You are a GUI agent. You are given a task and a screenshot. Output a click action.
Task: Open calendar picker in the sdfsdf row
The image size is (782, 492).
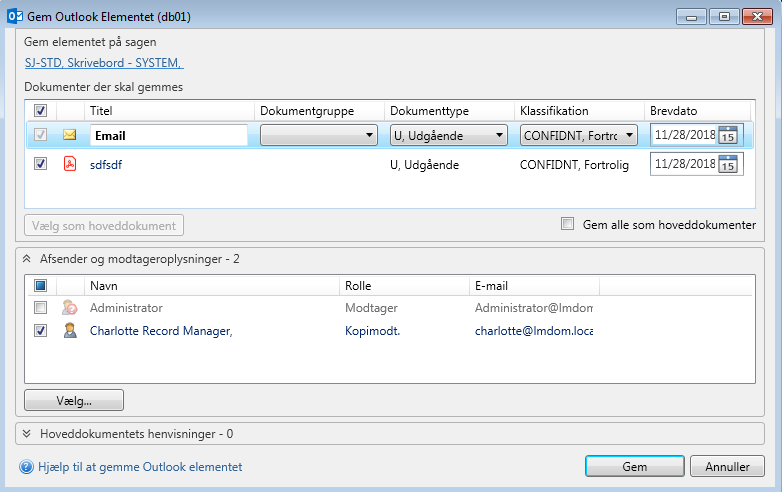(728, 164)
